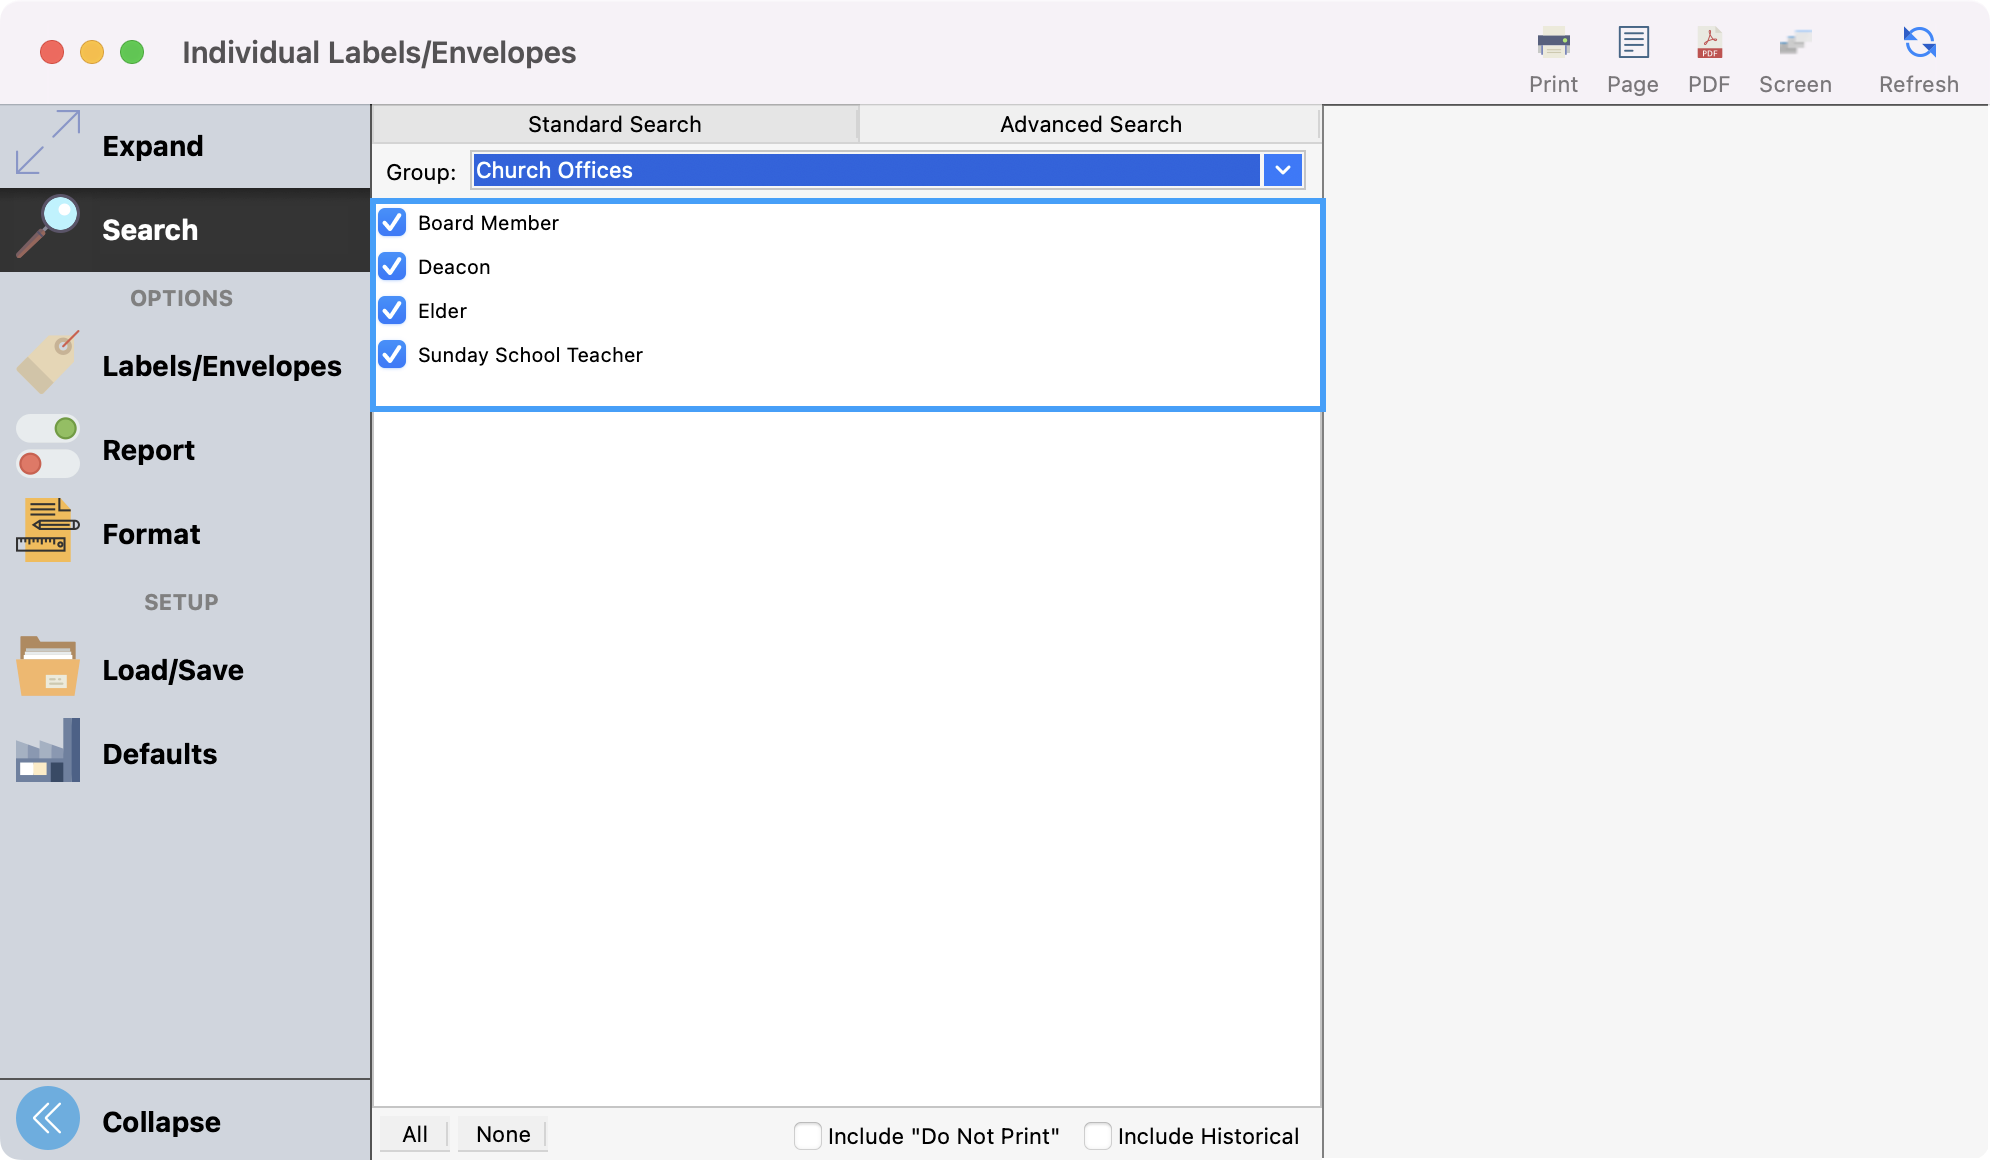Click the Print toolbar icon

[1553, 45]
